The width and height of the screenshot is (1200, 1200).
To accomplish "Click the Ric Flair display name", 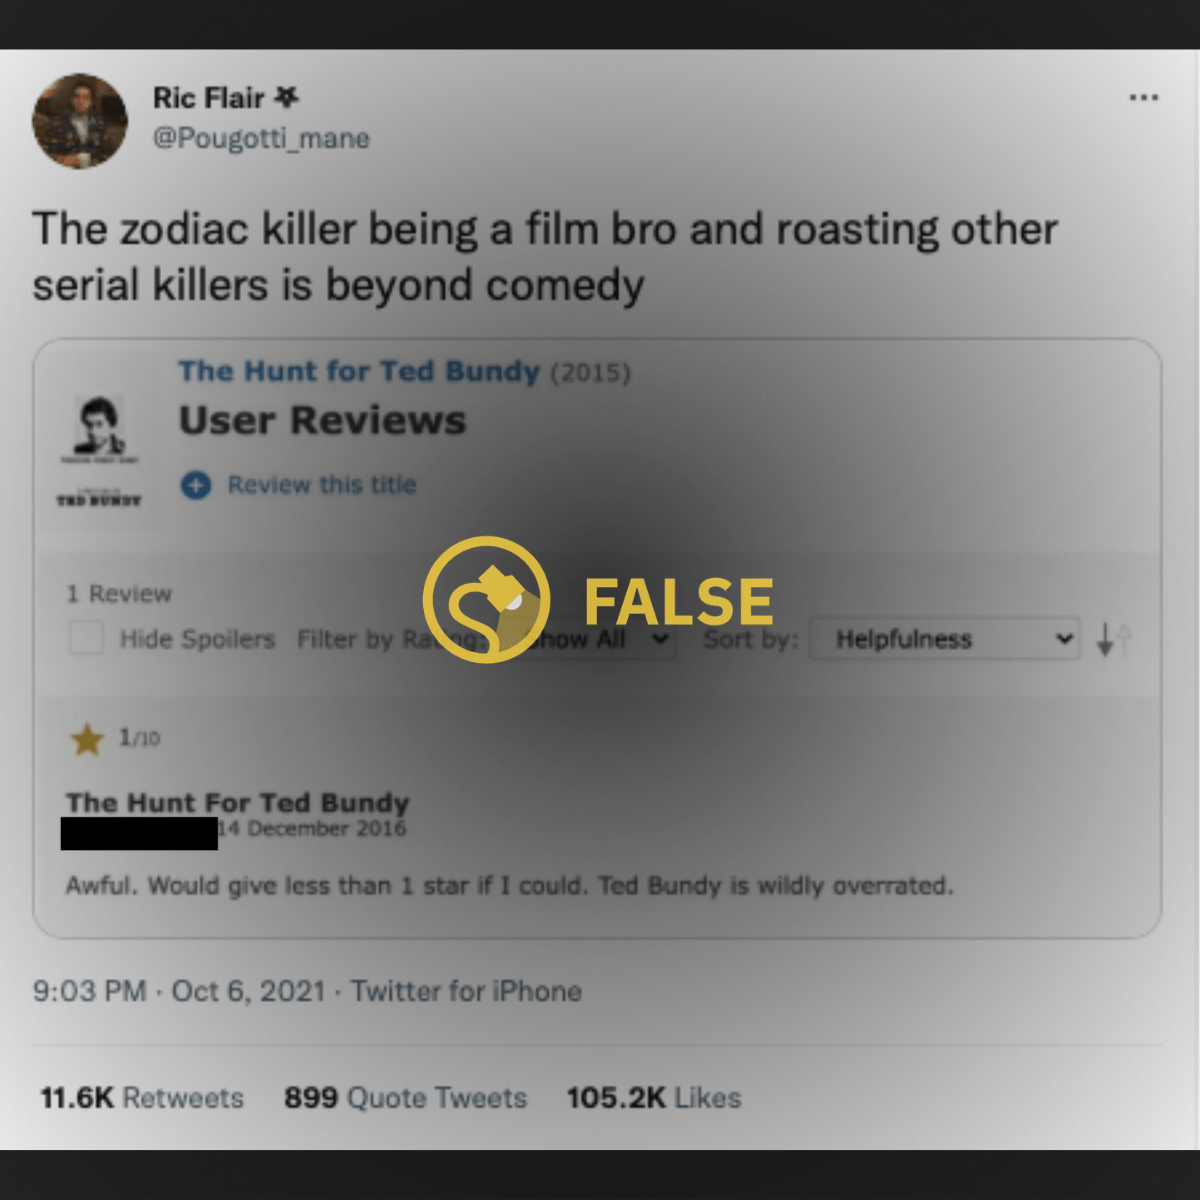I will 209,98.
